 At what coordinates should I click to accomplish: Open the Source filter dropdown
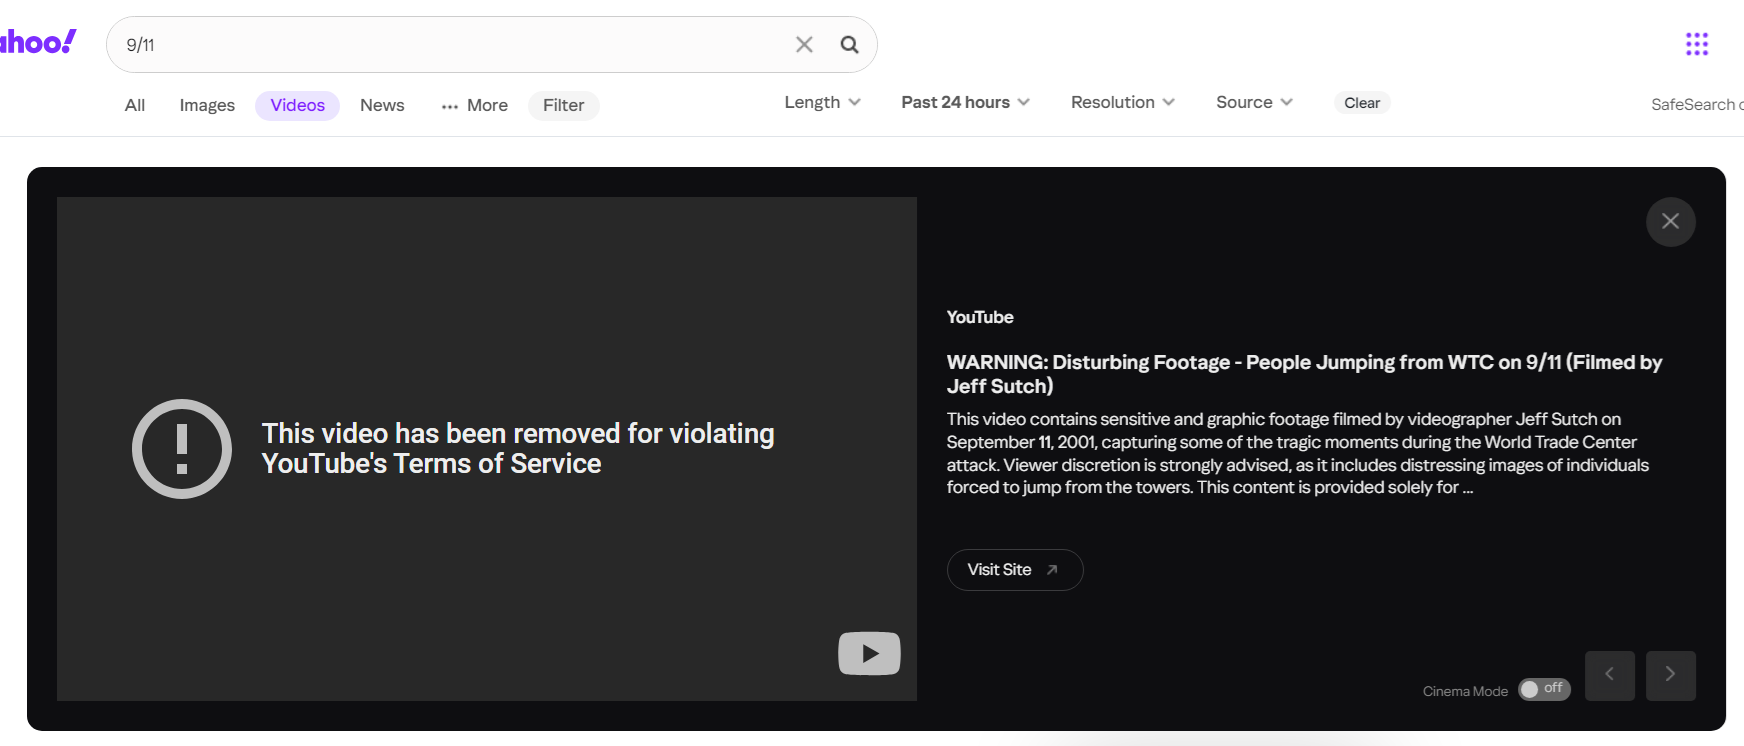pyautogui.click(x=1254, y=102)
